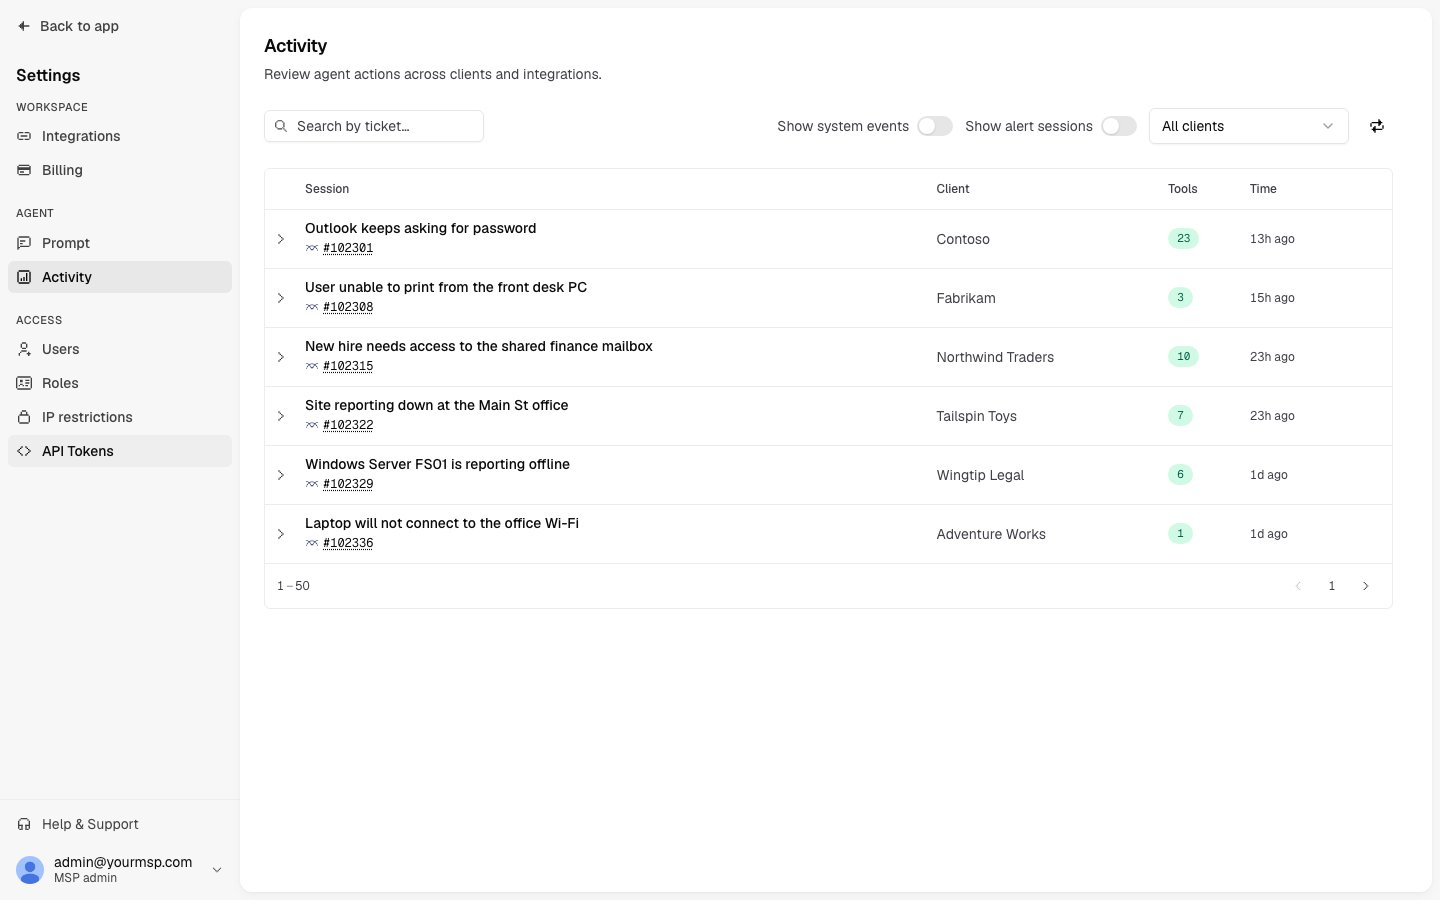Viewport: 1440px width, 900px height.
Task: Open IP restrictions settings
Action: (120, 417)
